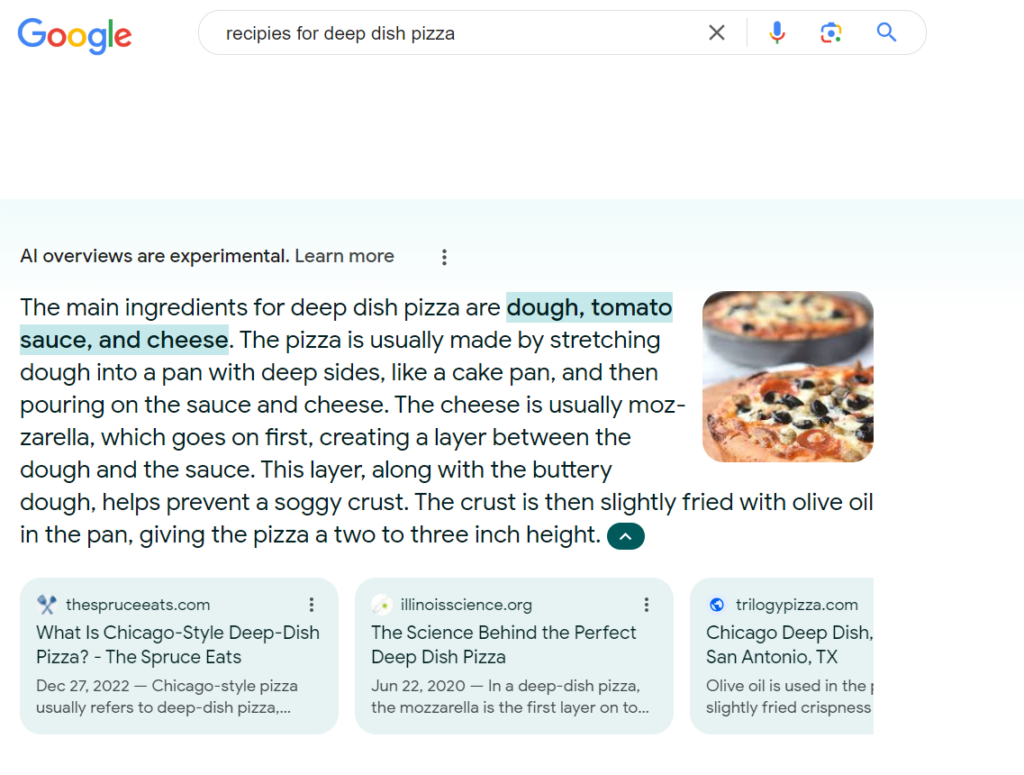Click the thespruceeats.com source domain
This screenshot has height=775, width=1024.
tap(138, 604)
